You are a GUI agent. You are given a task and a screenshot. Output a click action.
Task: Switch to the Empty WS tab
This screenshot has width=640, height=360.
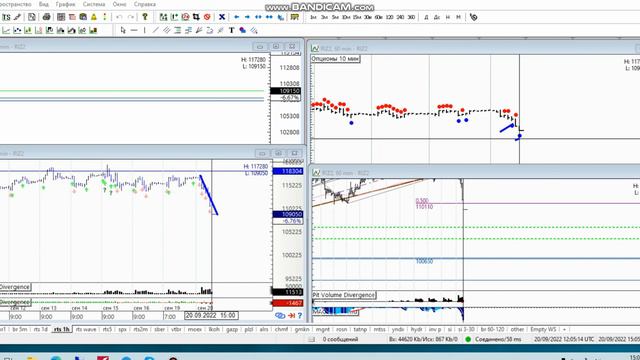(x=543, y=329)
